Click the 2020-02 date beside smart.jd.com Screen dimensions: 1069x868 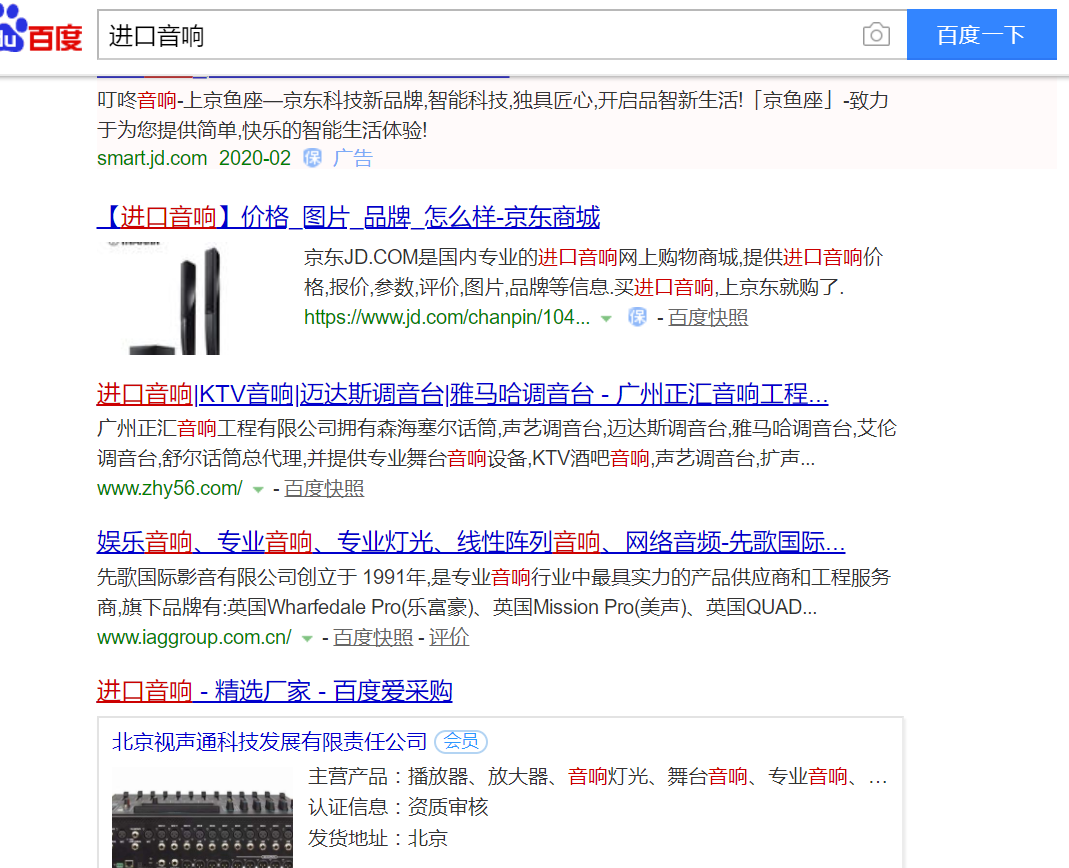tap(255, 158)
